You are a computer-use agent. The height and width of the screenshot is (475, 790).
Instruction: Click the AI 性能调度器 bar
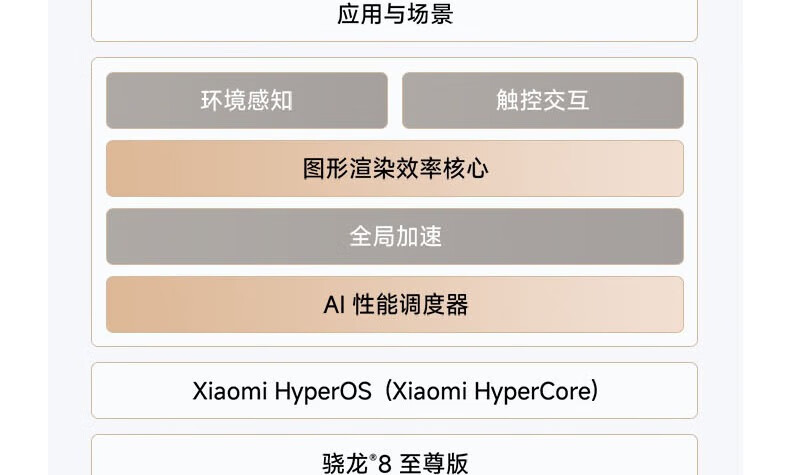[394, 304]
